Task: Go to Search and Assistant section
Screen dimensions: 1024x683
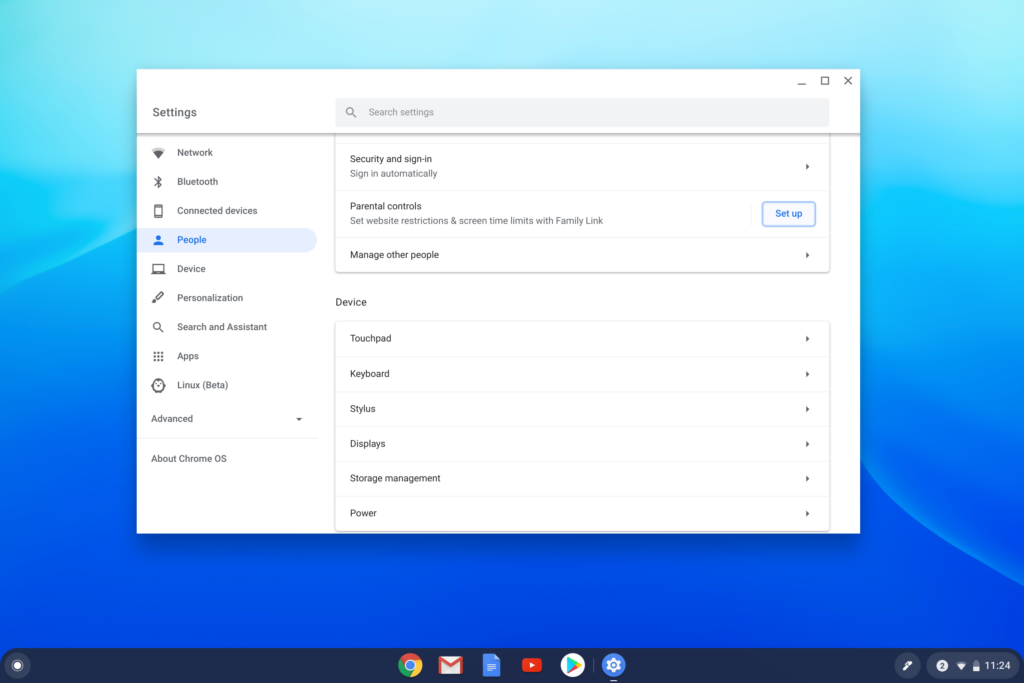Action: [227, 327]
